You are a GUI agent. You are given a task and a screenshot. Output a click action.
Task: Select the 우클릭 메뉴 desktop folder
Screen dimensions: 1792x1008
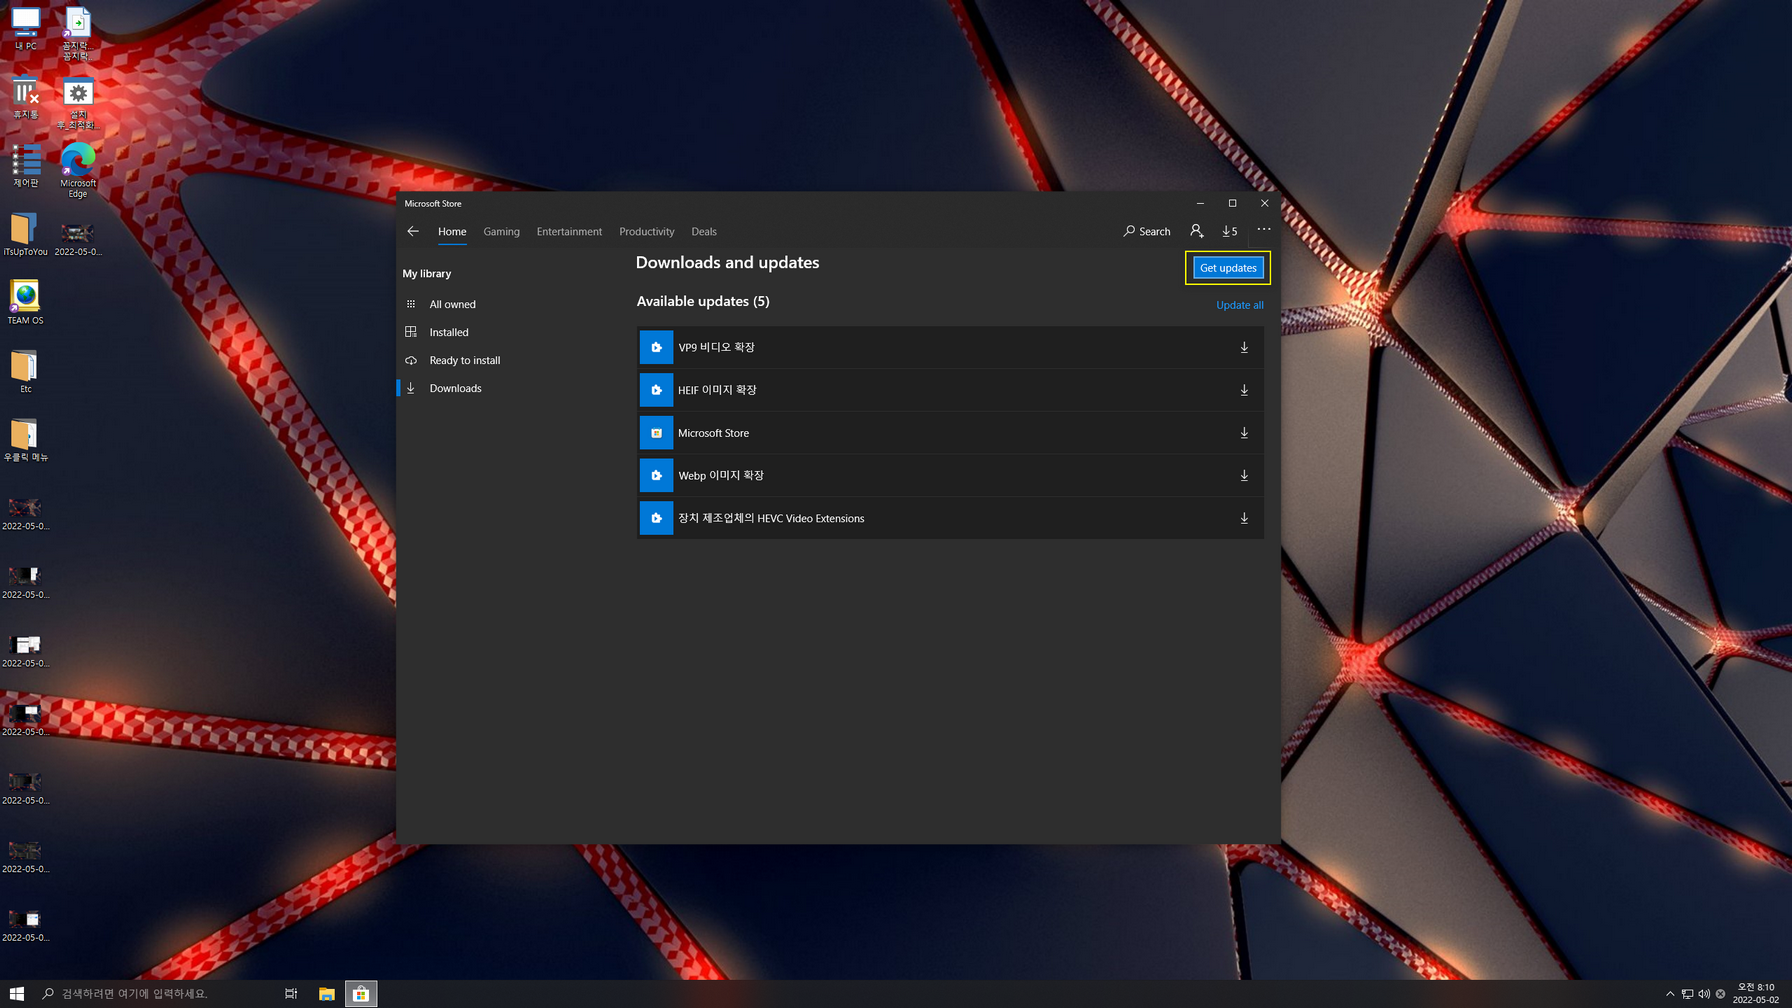coord(25,440)
